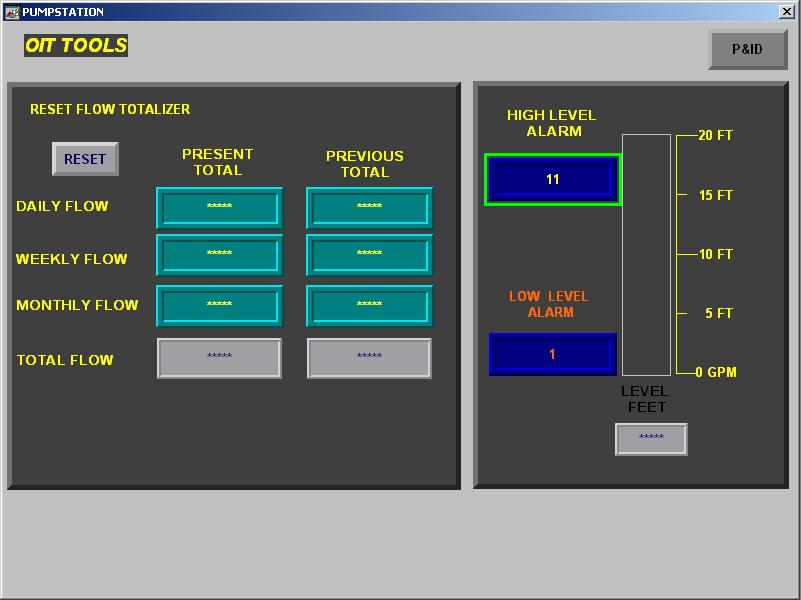Click the OIT TOOLS header label
The height and width of the screenshot is (600, 801).
pyautogui.click(x=76, y=45)
